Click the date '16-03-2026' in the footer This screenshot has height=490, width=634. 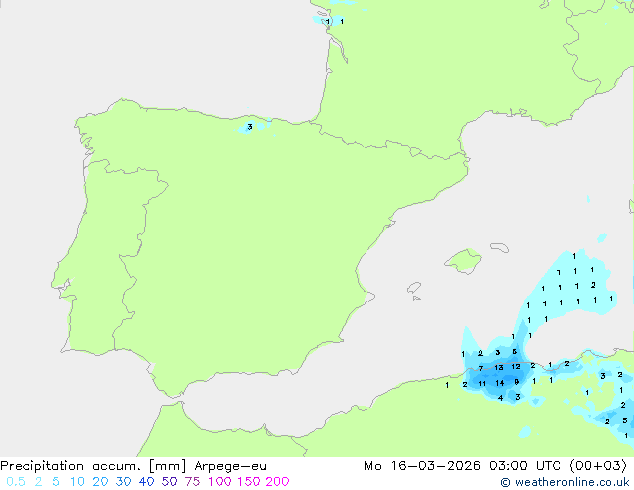(x=435, y=466)
